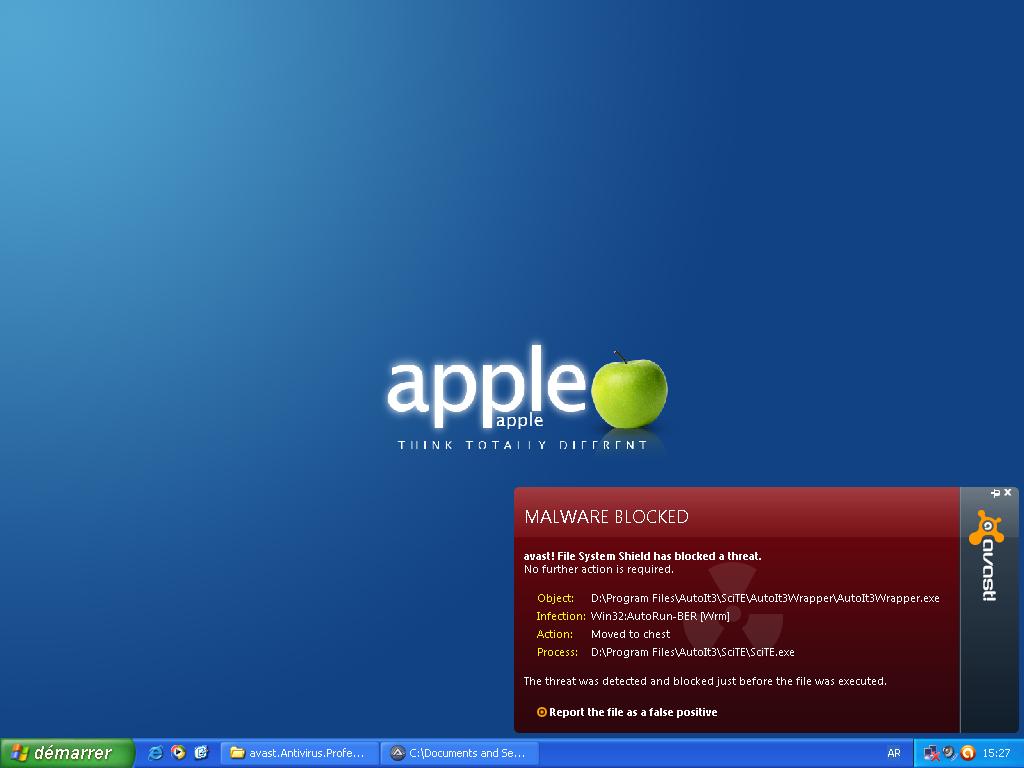Click the Action: label
Viewport: 1024px width, 768px height.
click(x=554, y=634)
